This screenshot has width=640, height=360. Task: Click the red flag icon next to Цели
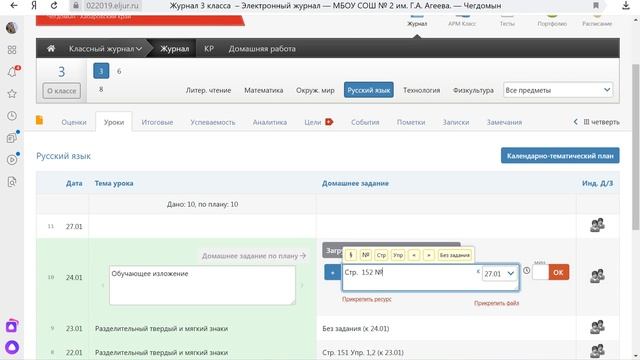tap(329, 122)
